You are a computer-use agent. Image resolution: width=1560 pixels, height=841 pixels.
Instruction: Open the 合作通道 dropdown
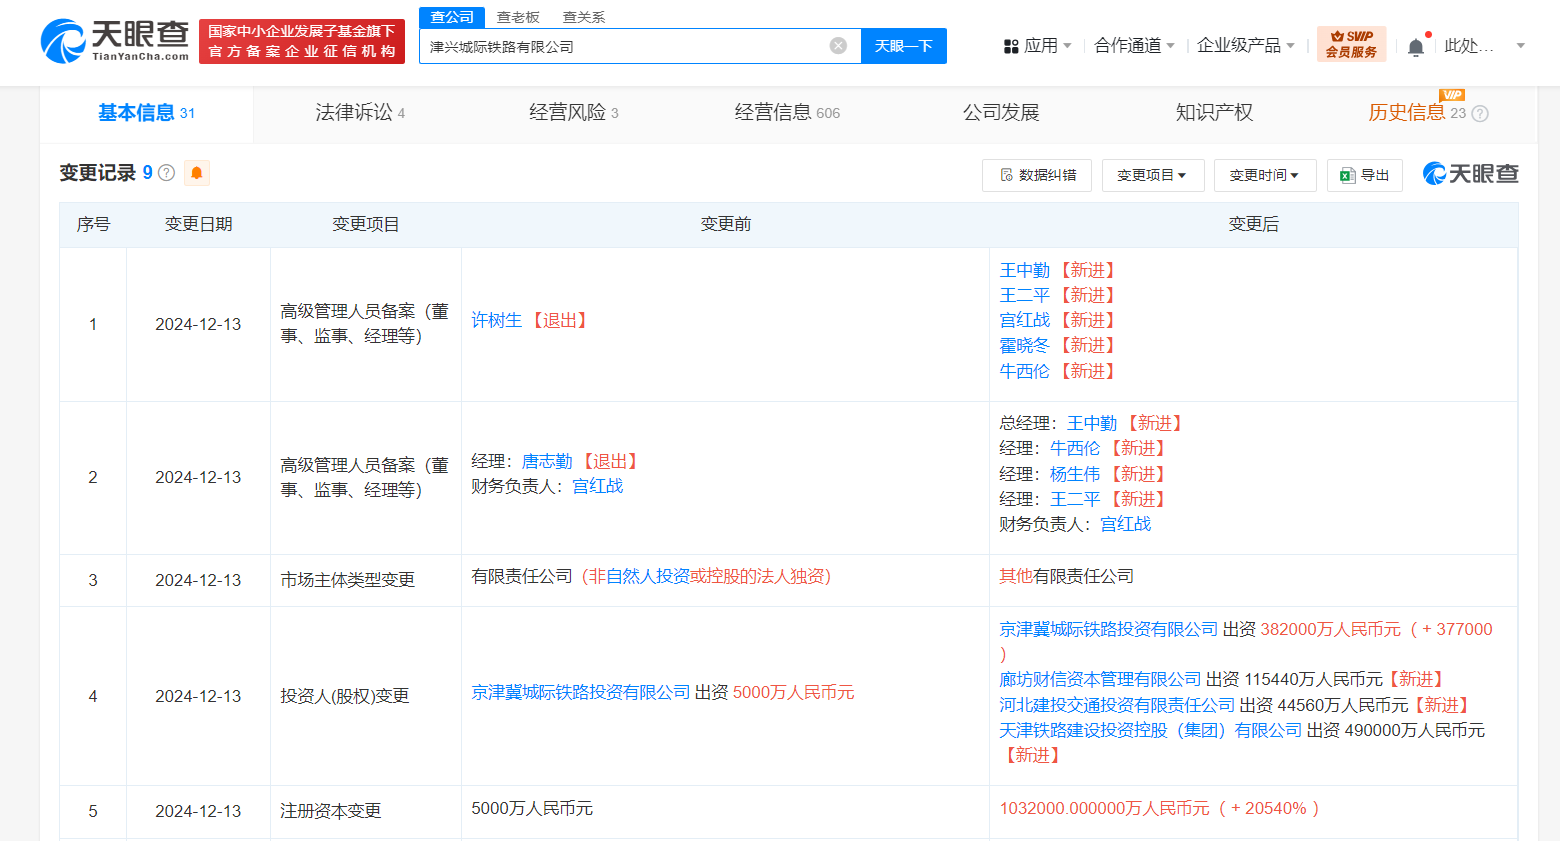[x=1134, y=46]
